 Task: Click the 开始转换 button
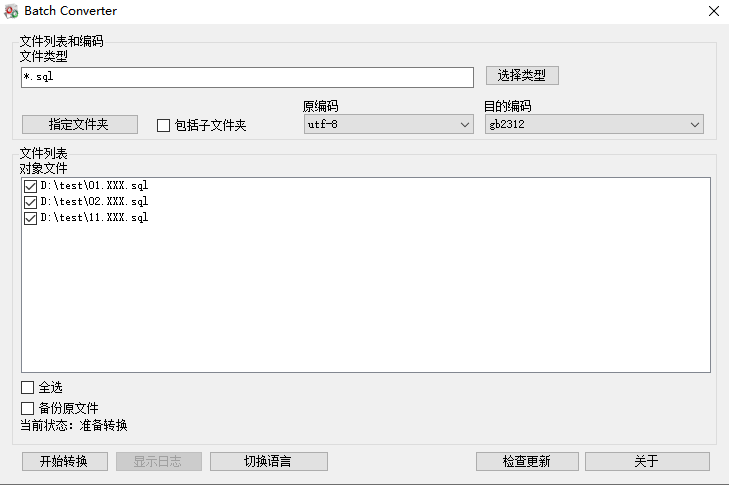click(65, 461)
